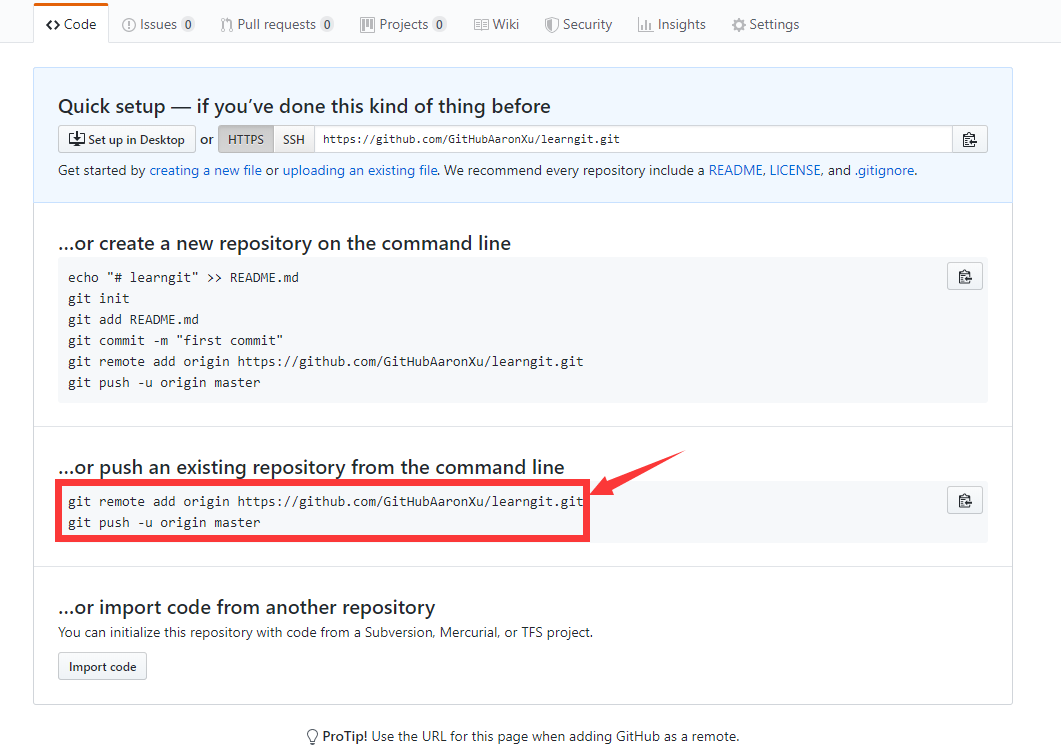Go to the Projects tab
The image size is (1061, 746).
[x=403, y=24]
